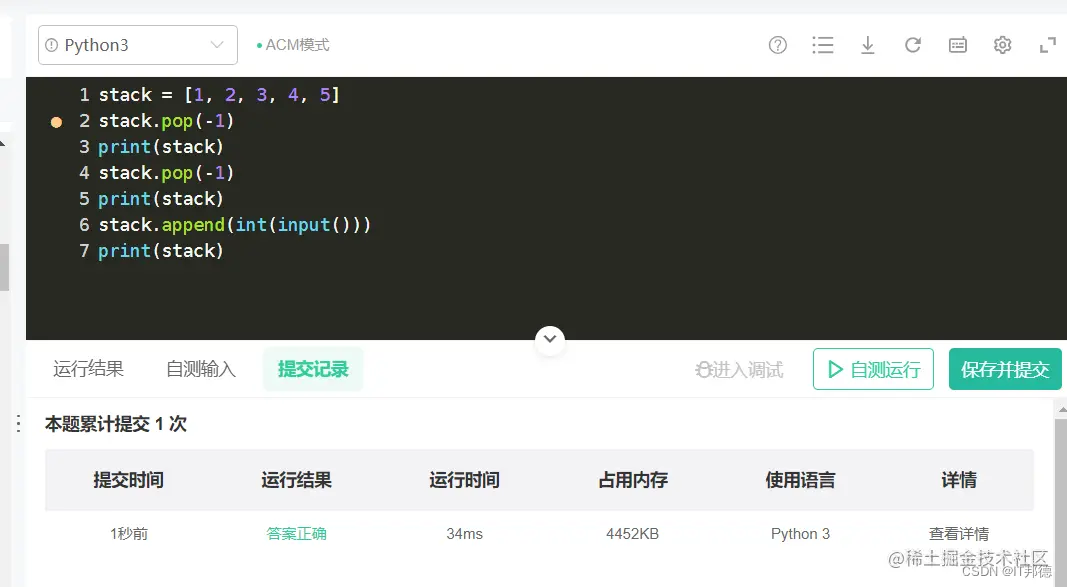Collapse the code editor panel chevron
1067x587 pixels.
tap(550, 340)
